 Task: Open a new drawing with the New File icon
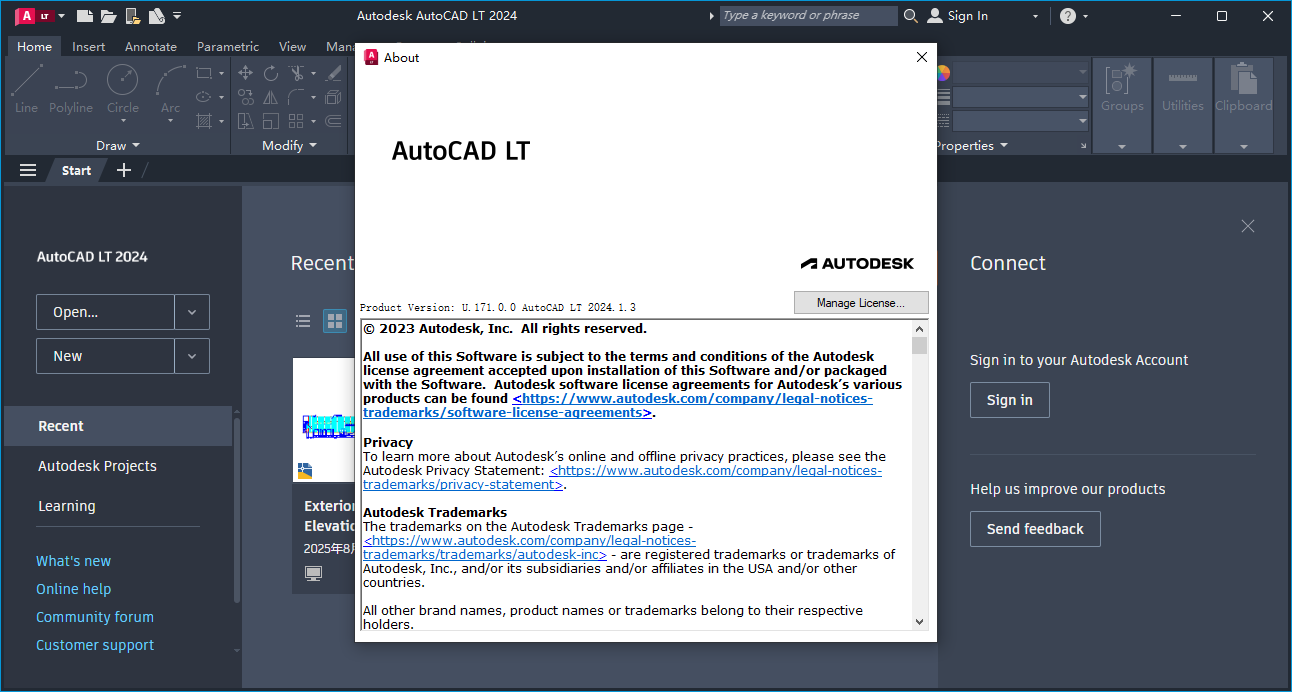pos(86,16)
